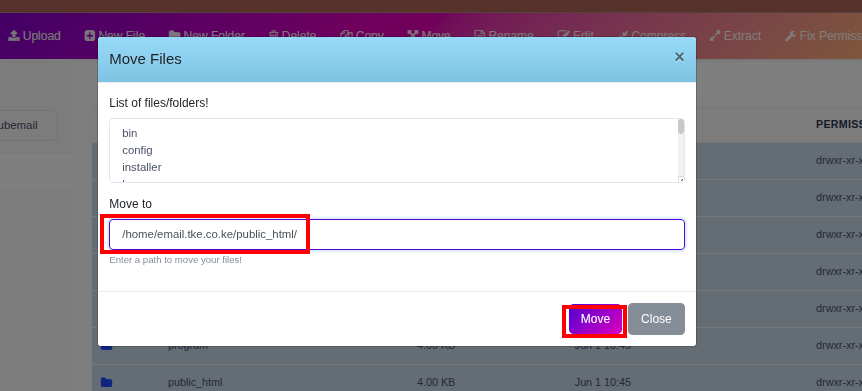Click the list box scrollbar thumb
The width and height of the screenshot is (862, 391).
[681, 126]
